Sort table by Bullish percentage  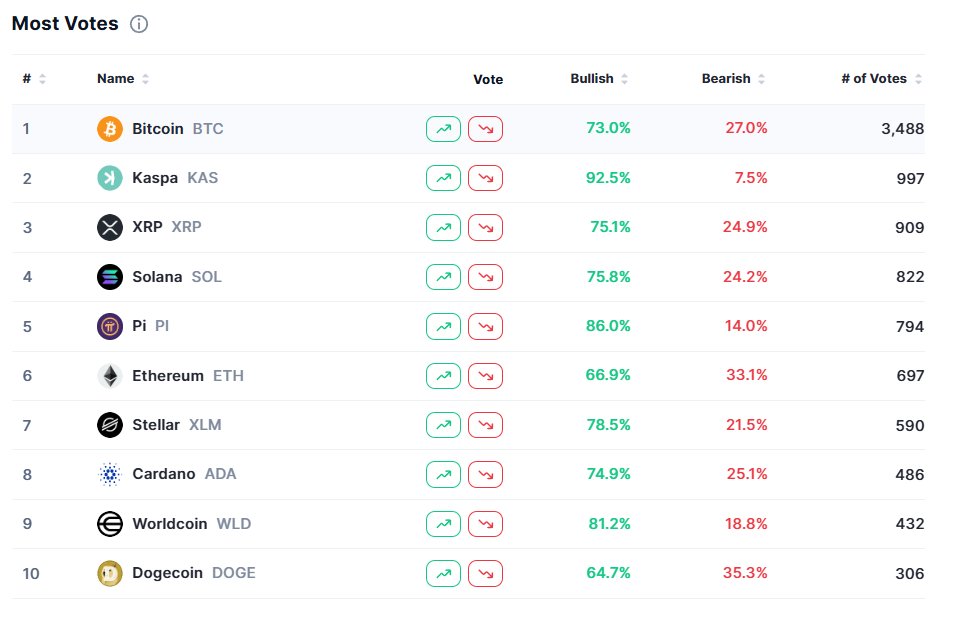point(599,79)
